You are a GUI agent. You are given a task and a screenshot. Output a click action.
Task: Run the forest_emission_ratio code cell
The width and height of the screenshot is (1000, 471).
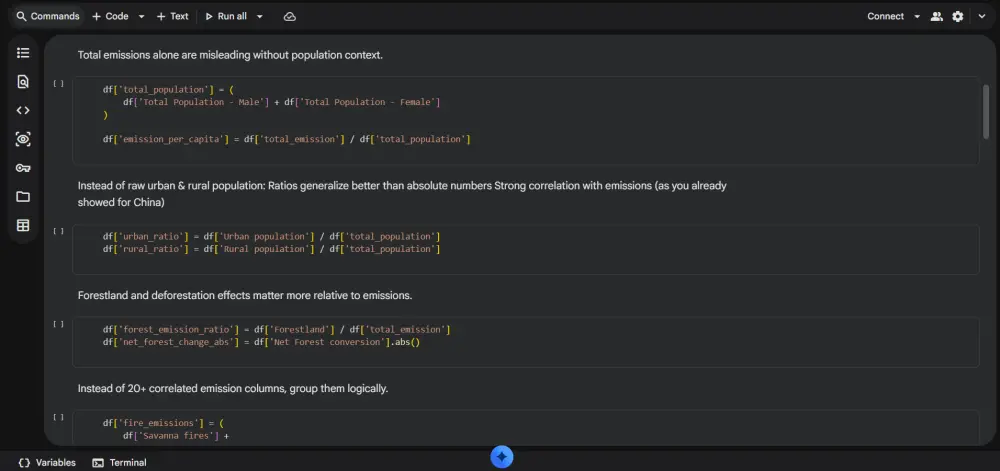click(x=59, y=324)
